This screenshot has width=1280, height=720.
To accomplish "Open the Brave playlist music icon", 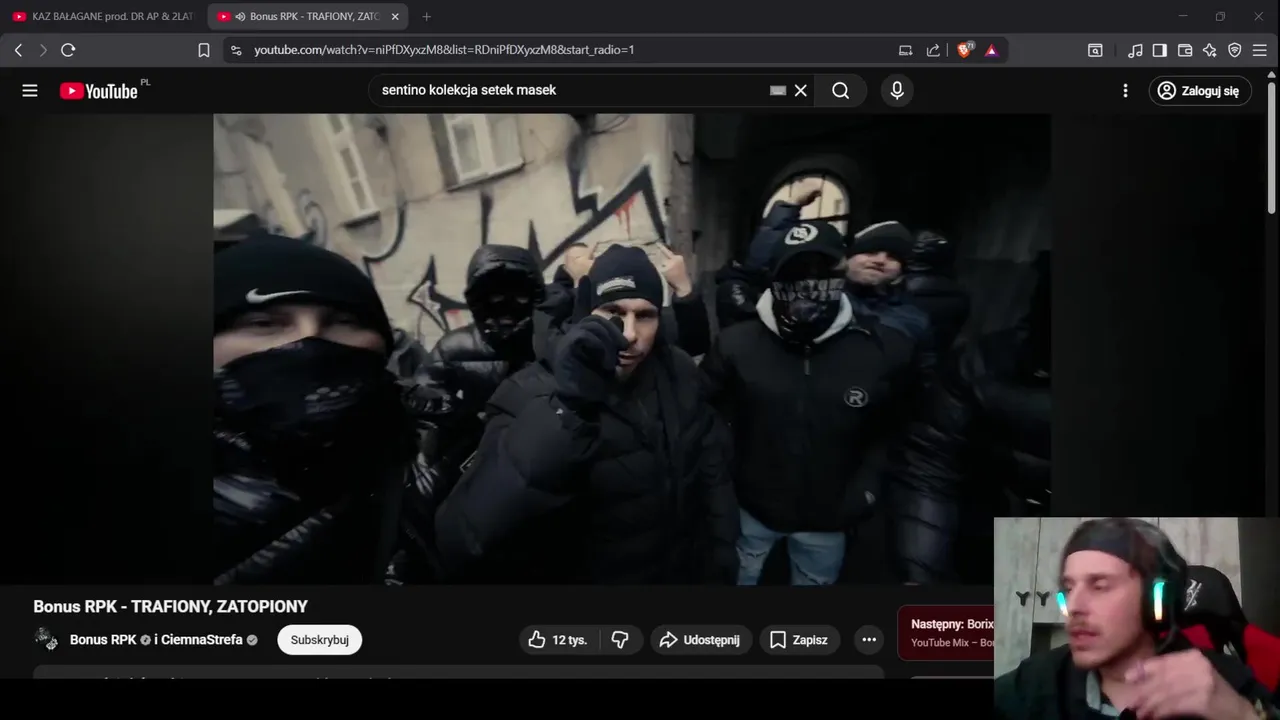I will [x=1135, y=50].
